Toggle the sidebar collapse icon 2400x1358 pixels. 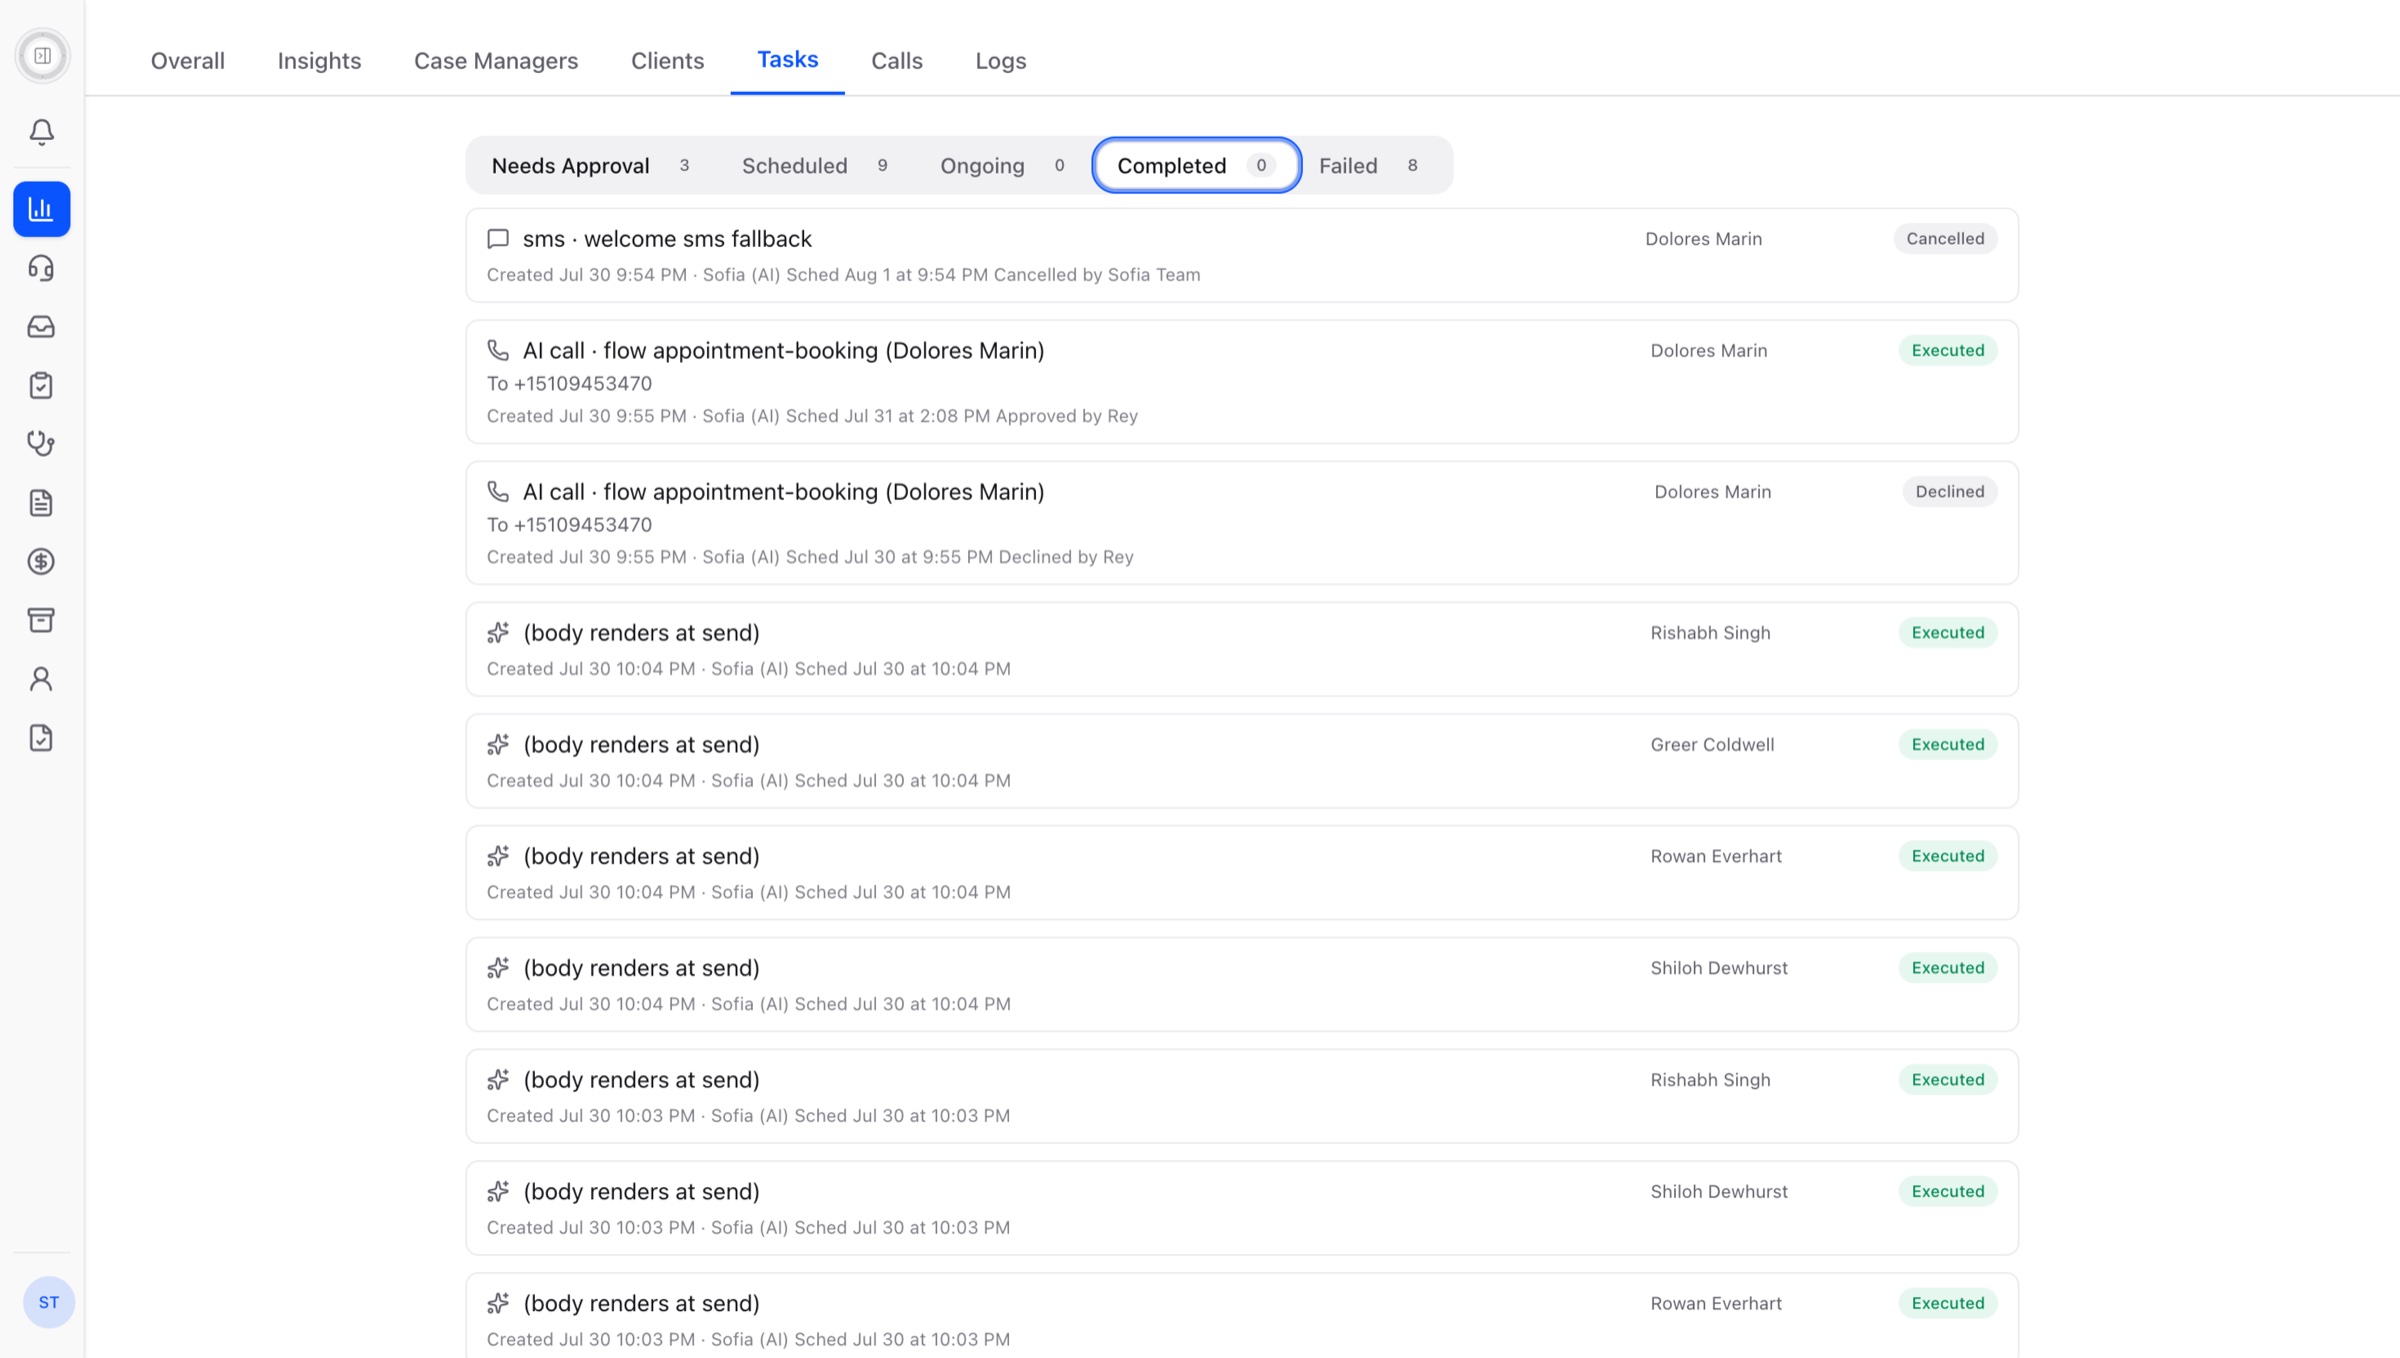click(x=42, y=56)
